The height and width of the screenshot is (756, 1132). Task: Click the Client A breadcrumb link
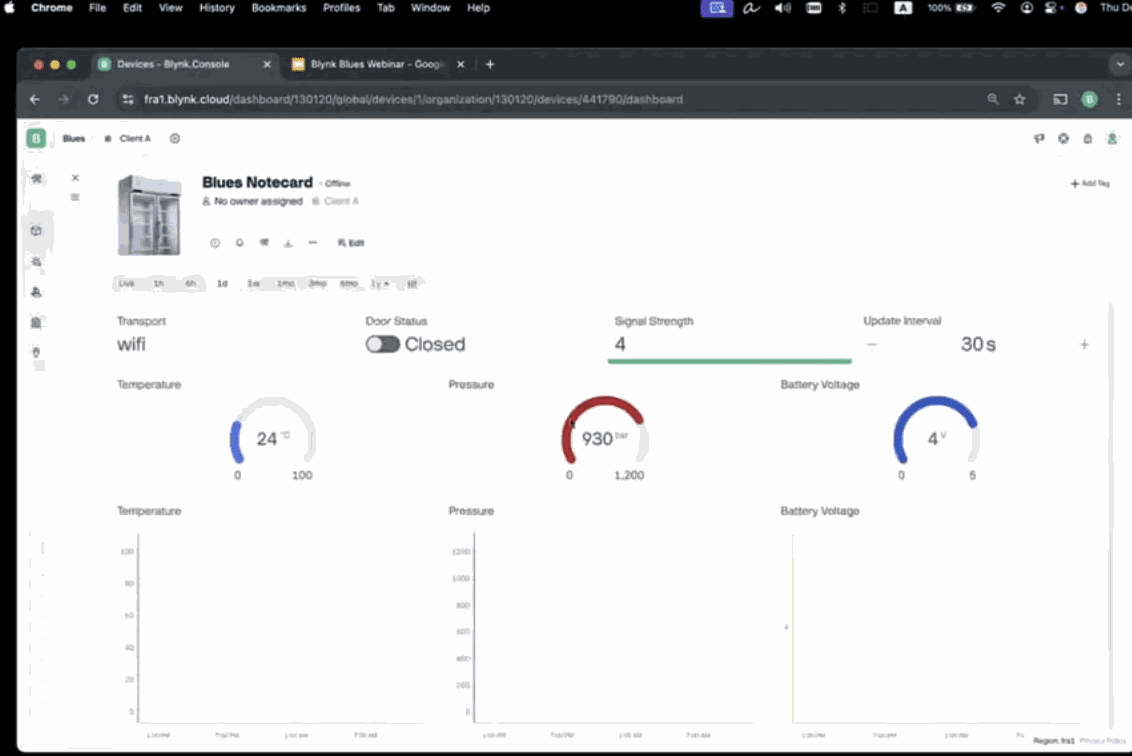[135, 139]
